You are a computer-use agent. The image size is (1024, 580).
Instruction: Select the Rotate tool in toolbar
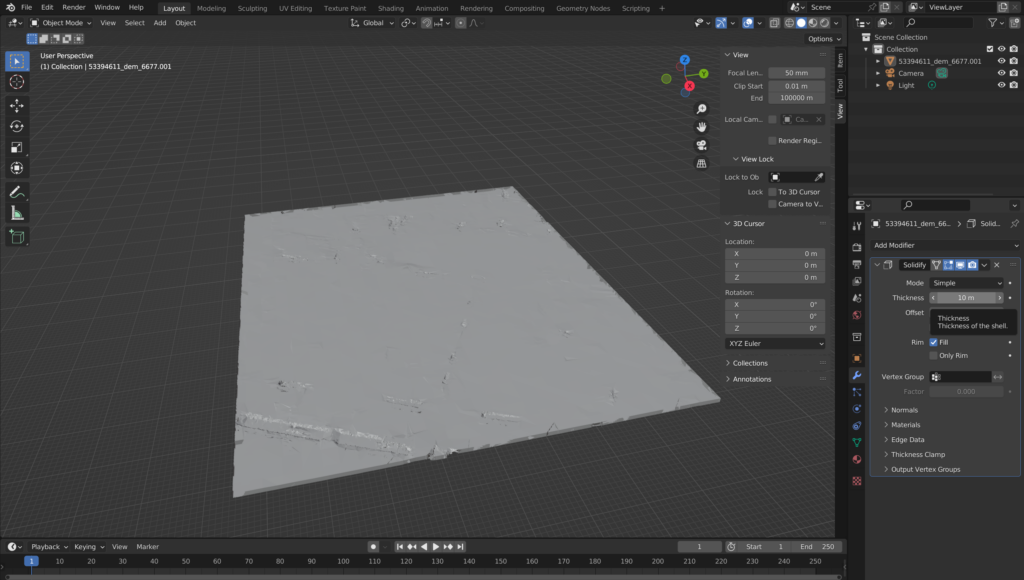pos(17,126)
